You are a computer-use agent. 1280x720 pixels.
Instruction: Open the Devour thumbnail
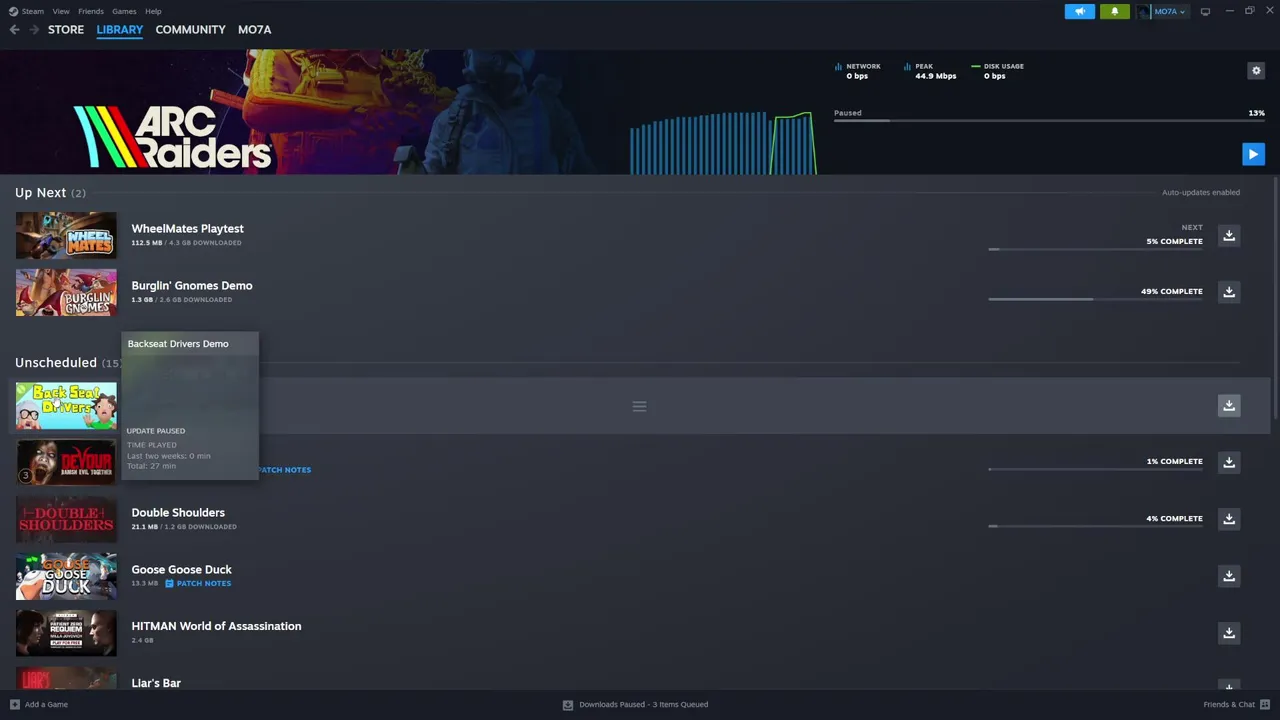pos(66,462)
